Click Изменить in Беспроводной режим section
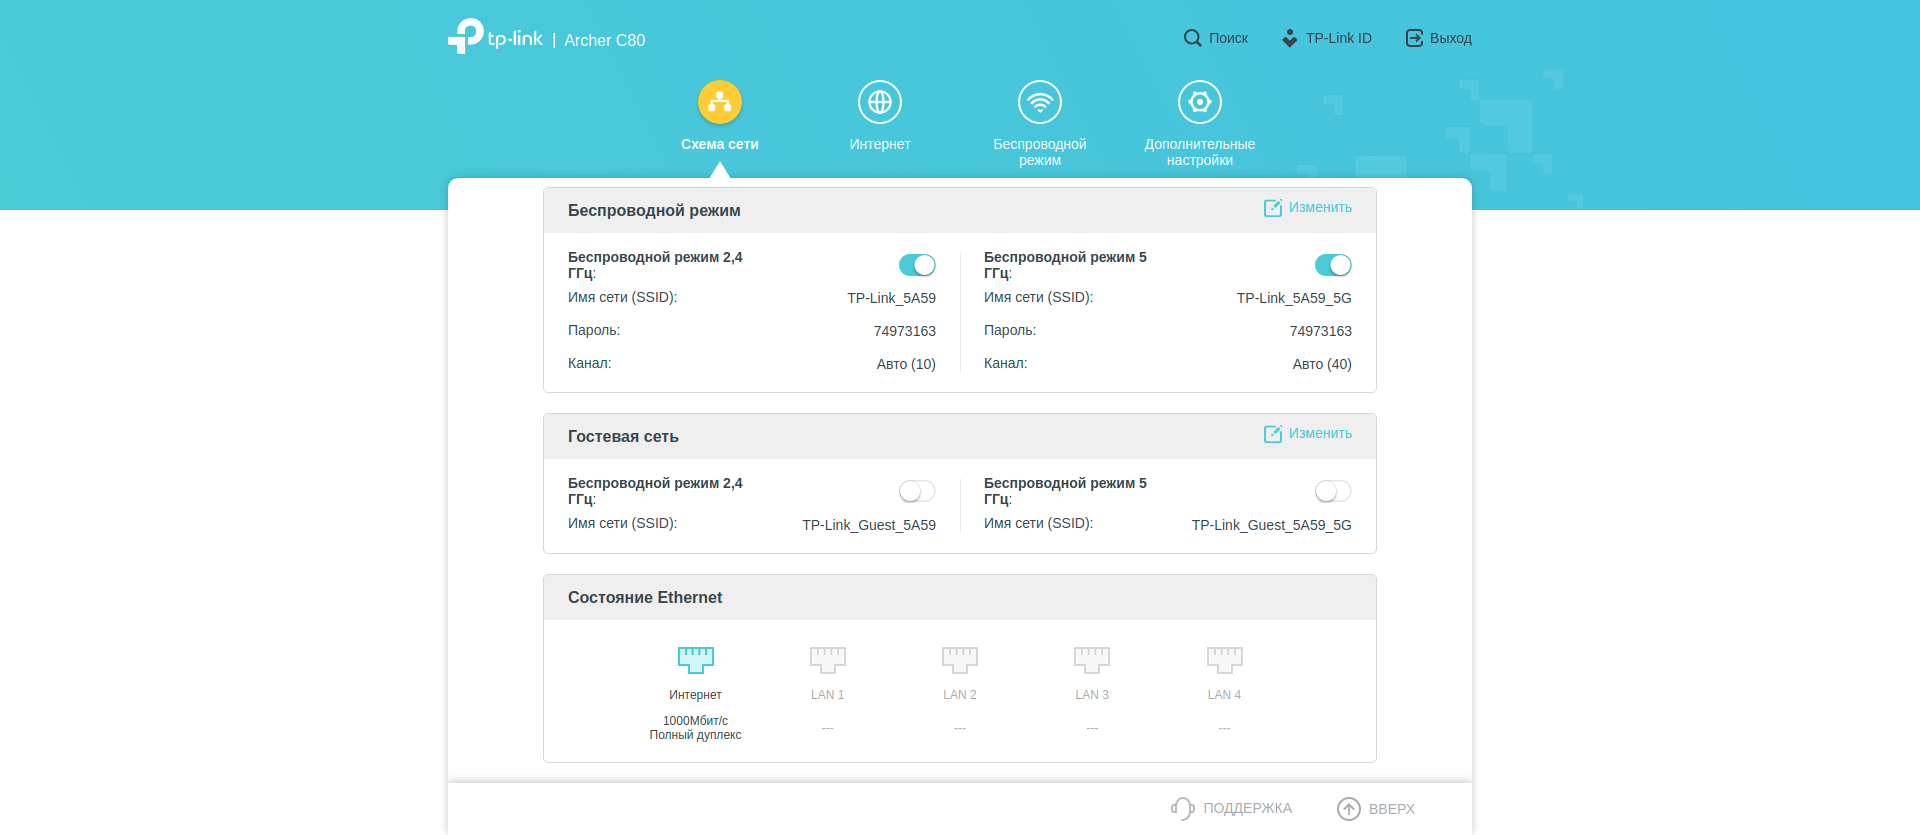1920x835 pixels. 1308,208
